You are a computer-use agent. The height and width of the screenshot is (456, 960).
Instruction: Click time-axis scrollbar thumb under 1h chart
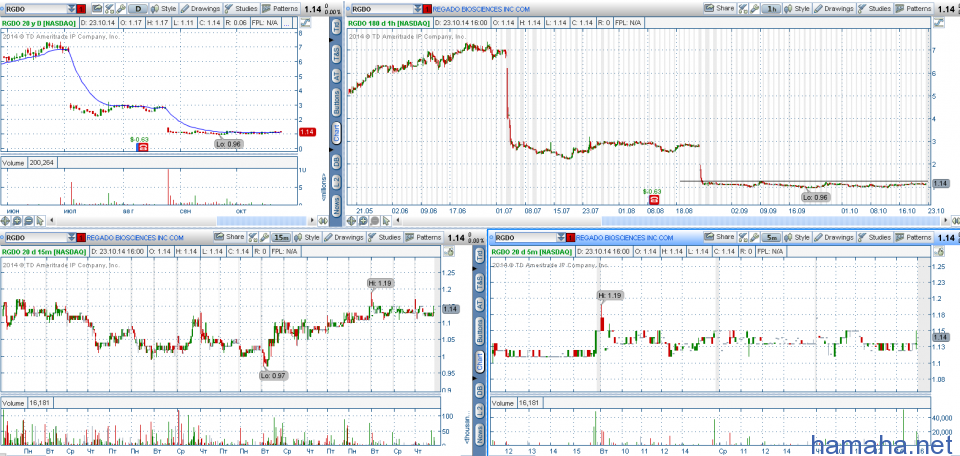[x=771, y=221]
